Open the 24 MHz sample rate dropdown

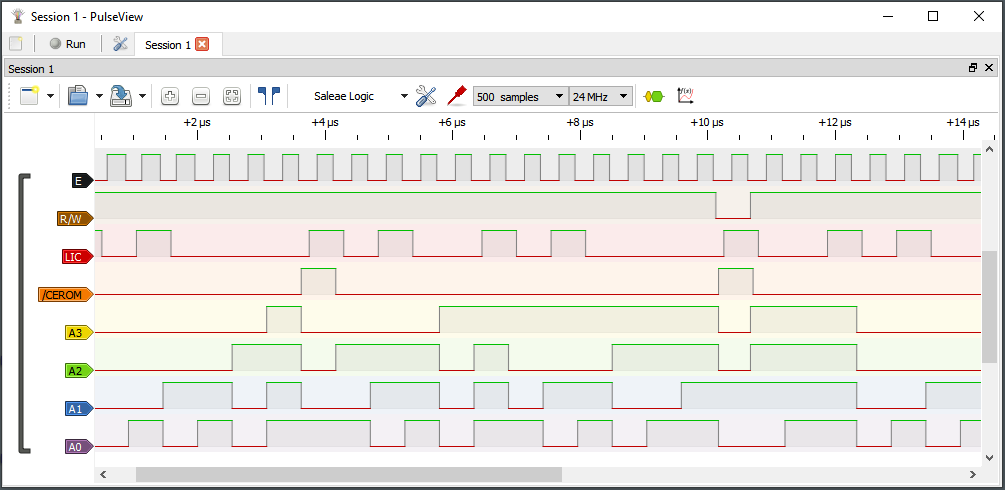pos(600,96)
